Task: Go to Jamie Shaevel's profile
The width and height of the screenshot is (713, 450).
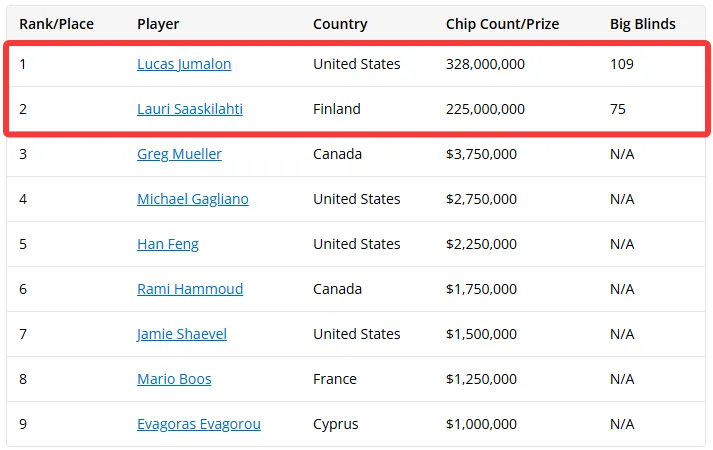Action: (x=182, y=334)
